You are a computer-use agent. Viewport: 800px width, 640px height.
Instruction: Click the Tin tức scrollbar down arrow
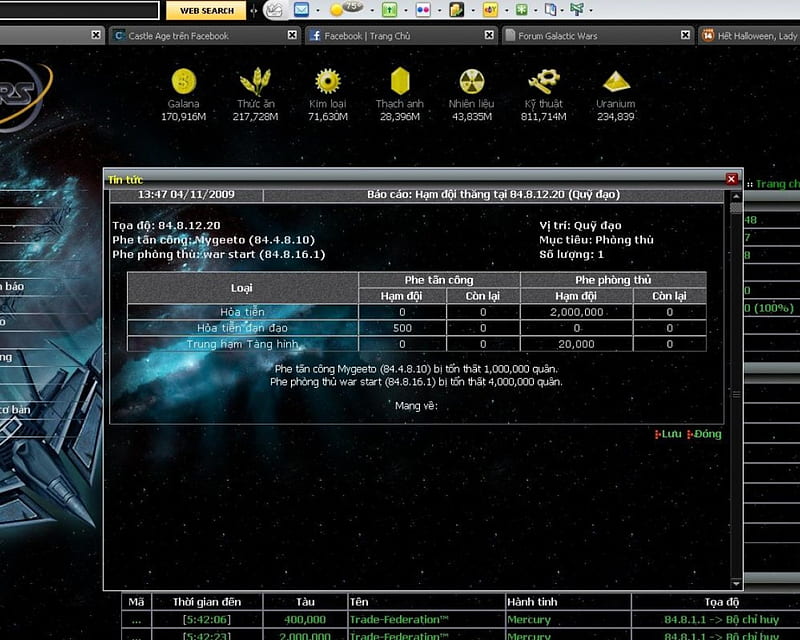pyautogui.click(x=736, y=583)
